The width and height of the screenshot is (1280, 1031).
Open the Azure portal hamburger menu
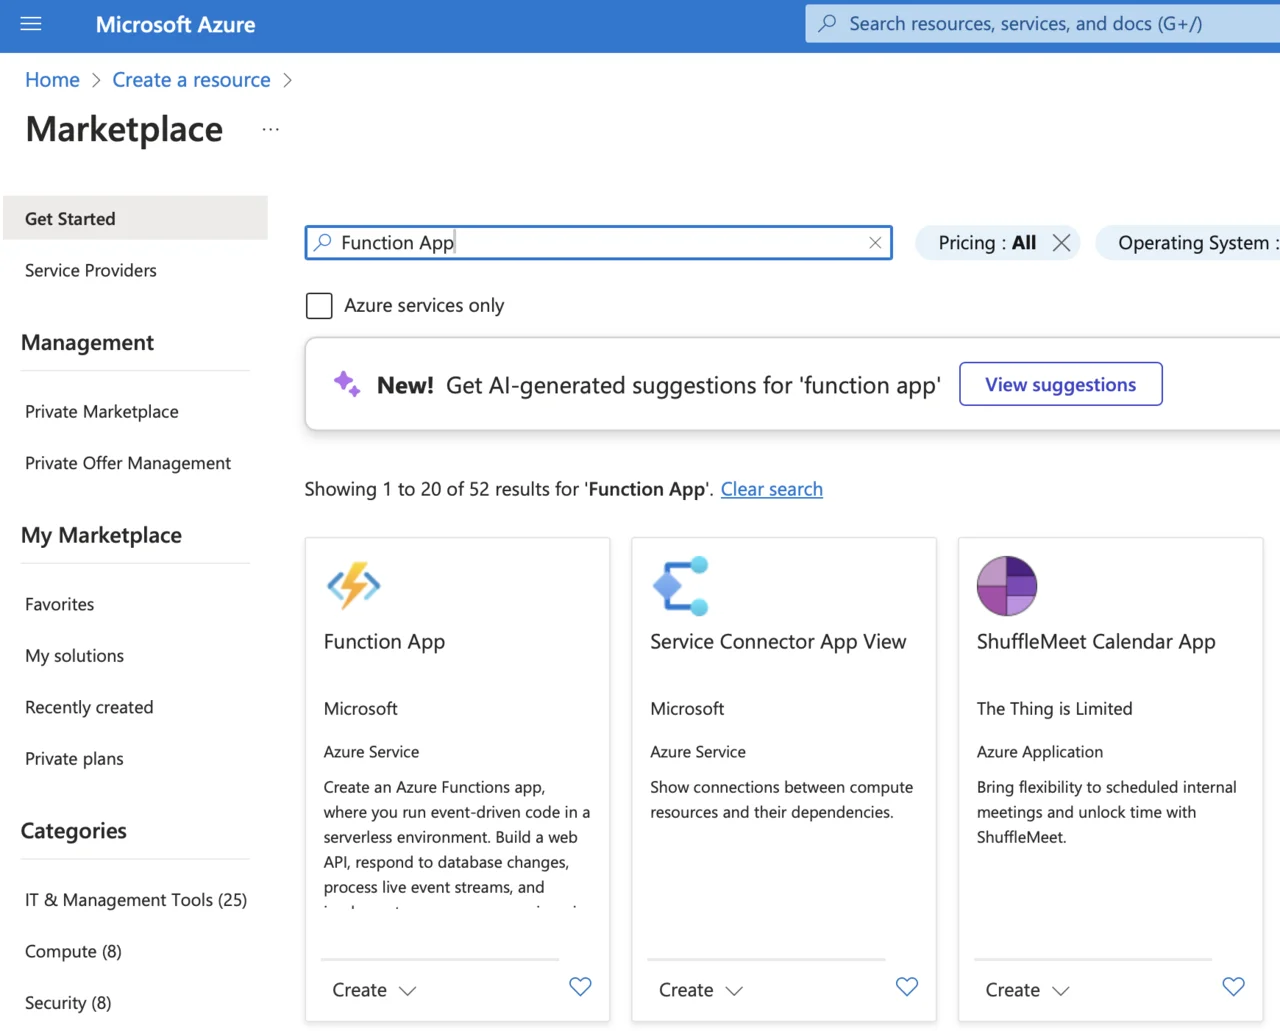31,24
